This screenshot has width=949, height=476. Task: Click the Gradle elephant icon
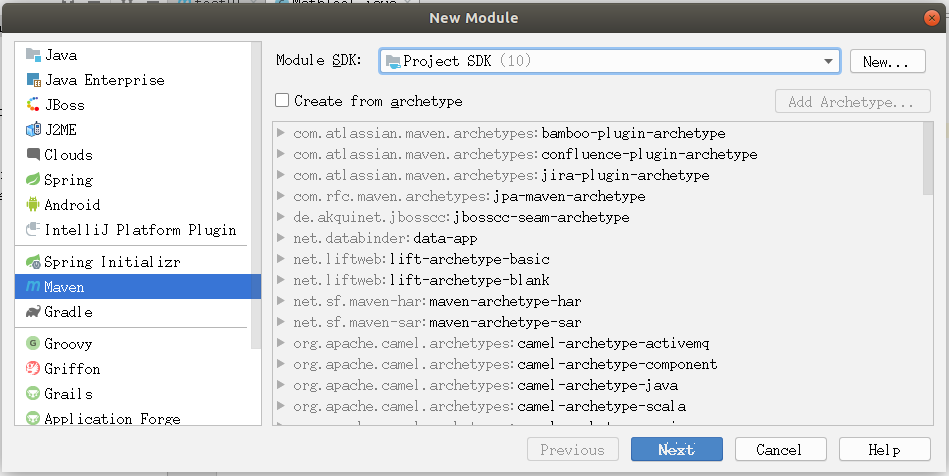[x=34, y=312]
